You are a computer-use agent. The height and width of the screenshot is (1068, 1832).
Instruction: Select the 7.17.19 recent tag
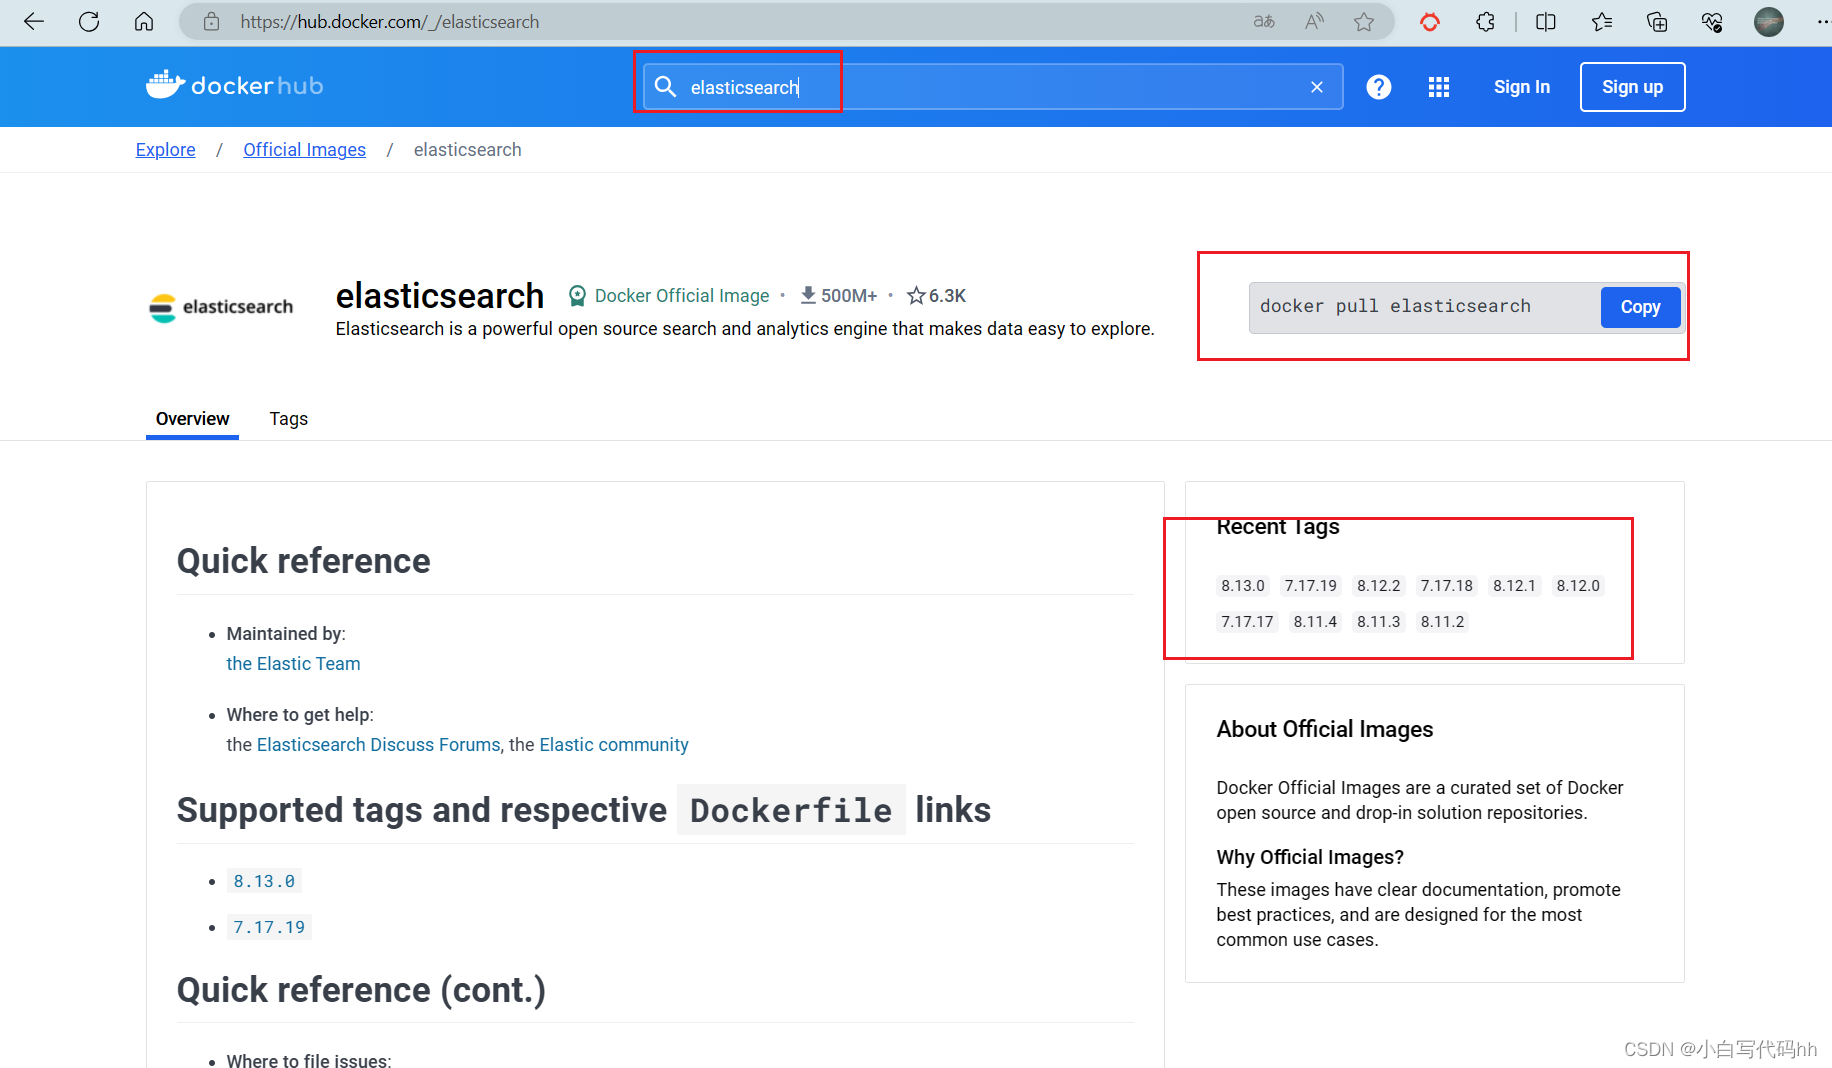click(x=1310, y=586)
